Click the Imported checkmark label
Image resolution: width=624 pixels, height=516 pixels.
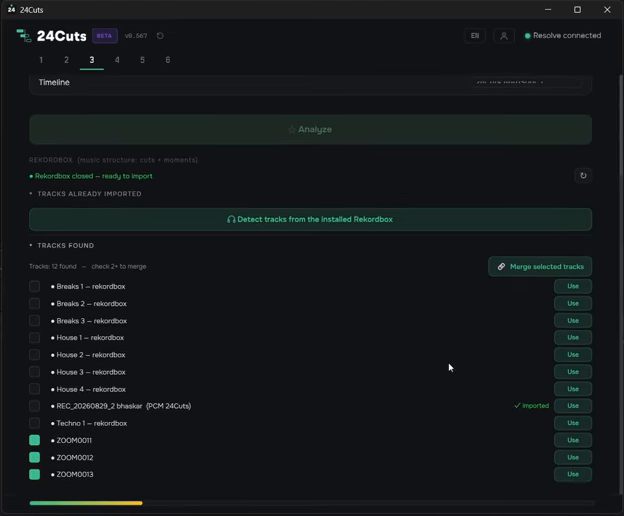532,406
